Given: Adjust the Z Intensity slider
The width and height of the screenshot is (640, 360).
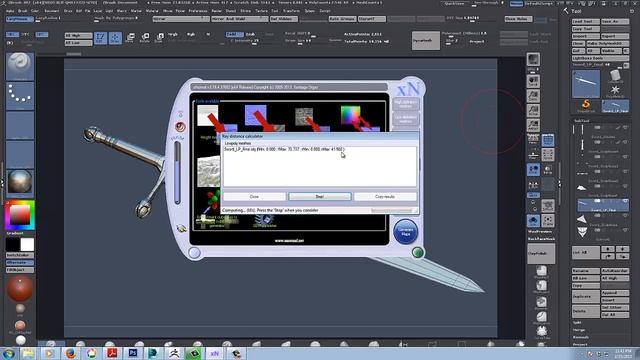Looking at the screenshot, I should (245, 41).
